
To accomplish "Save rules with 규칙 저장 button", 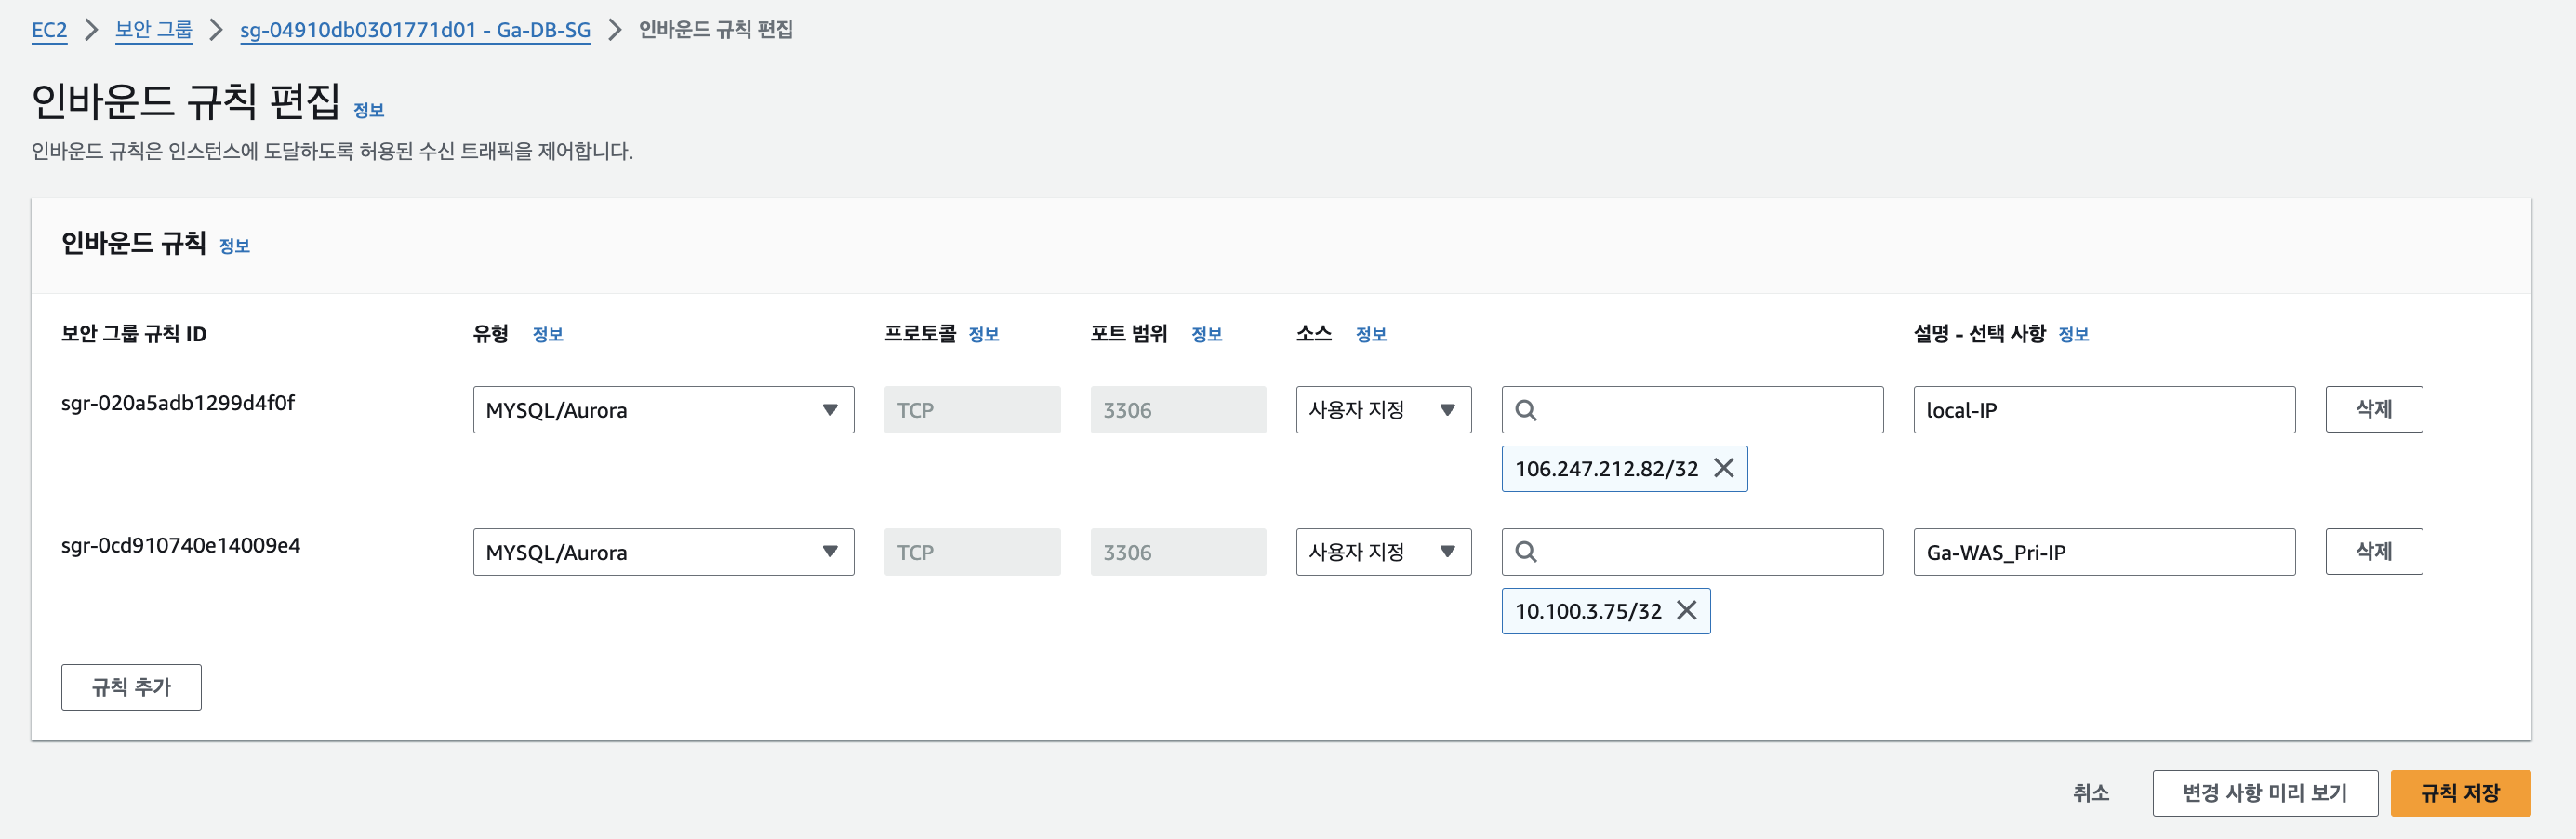I will click(2461, 793).
